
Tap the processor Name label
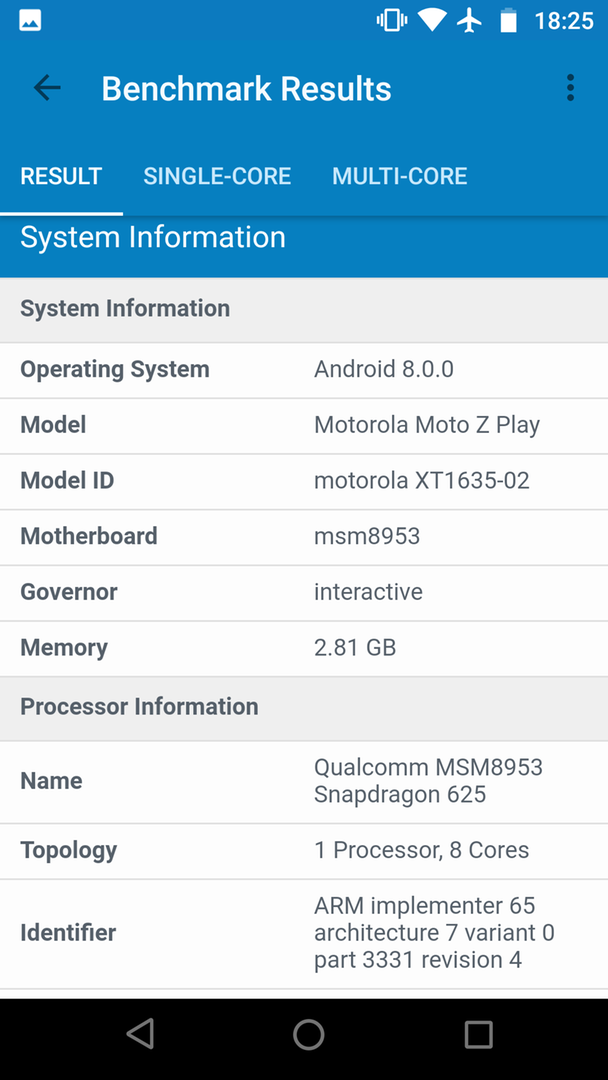pyautogui.click(x=51, y=781)
